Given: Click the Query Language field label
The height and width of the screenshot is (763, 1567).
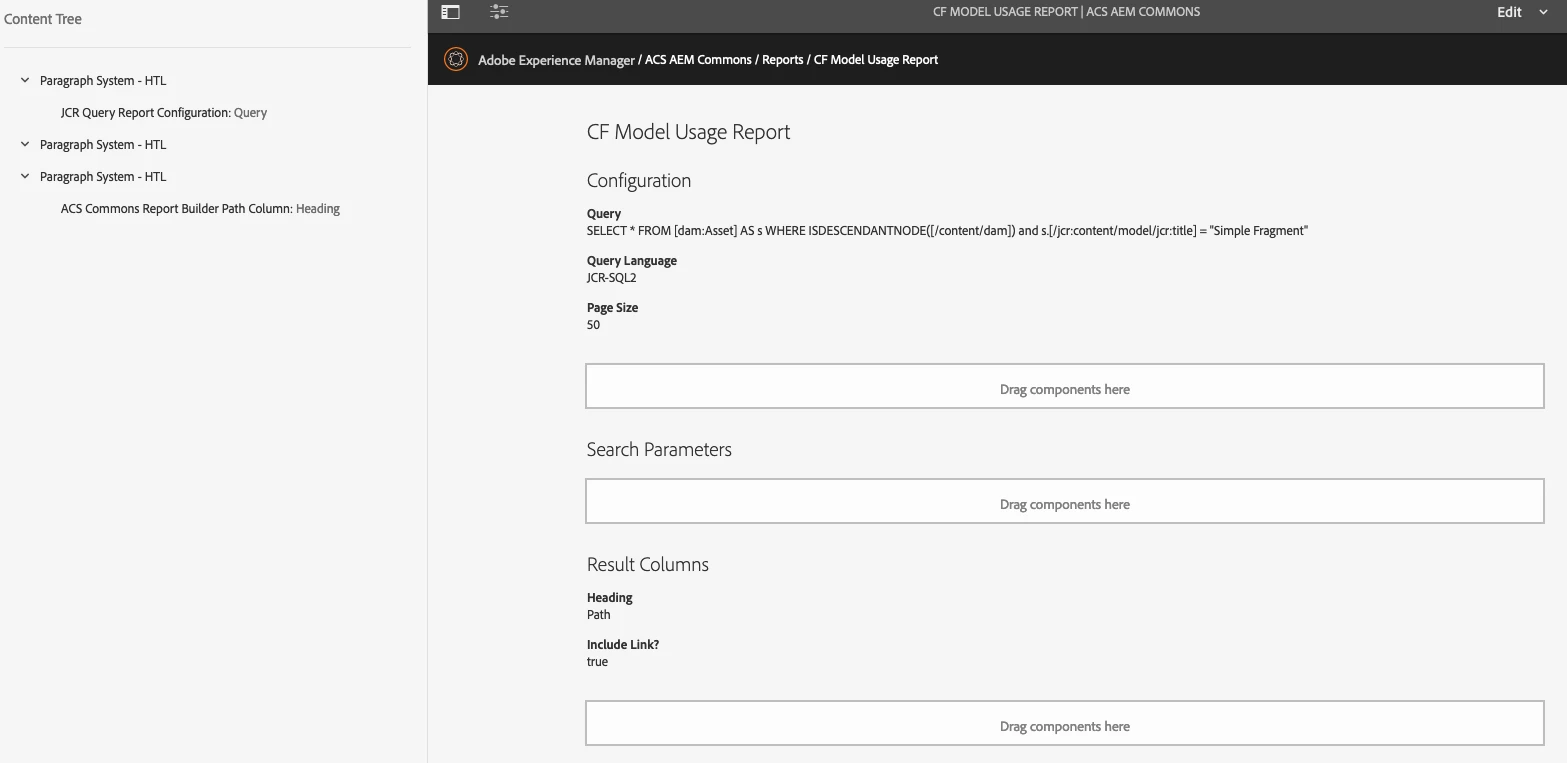Looking at the screenshot, I should click(x=631, y=260).
